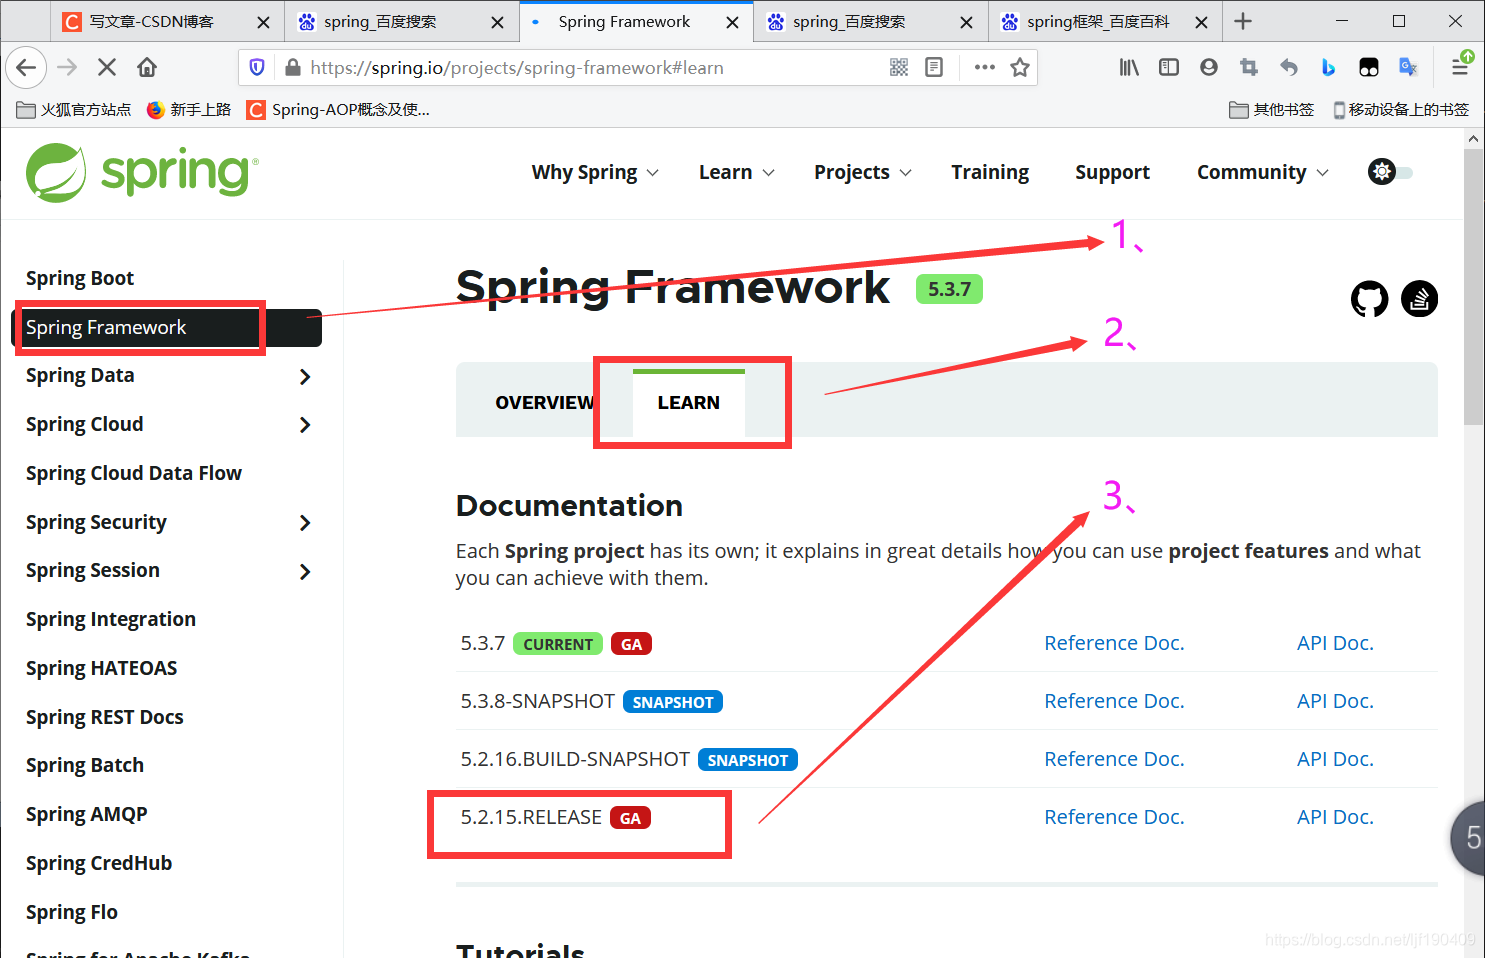Open Spring CredHub project
1485x958 pixels.
point(99,863)
